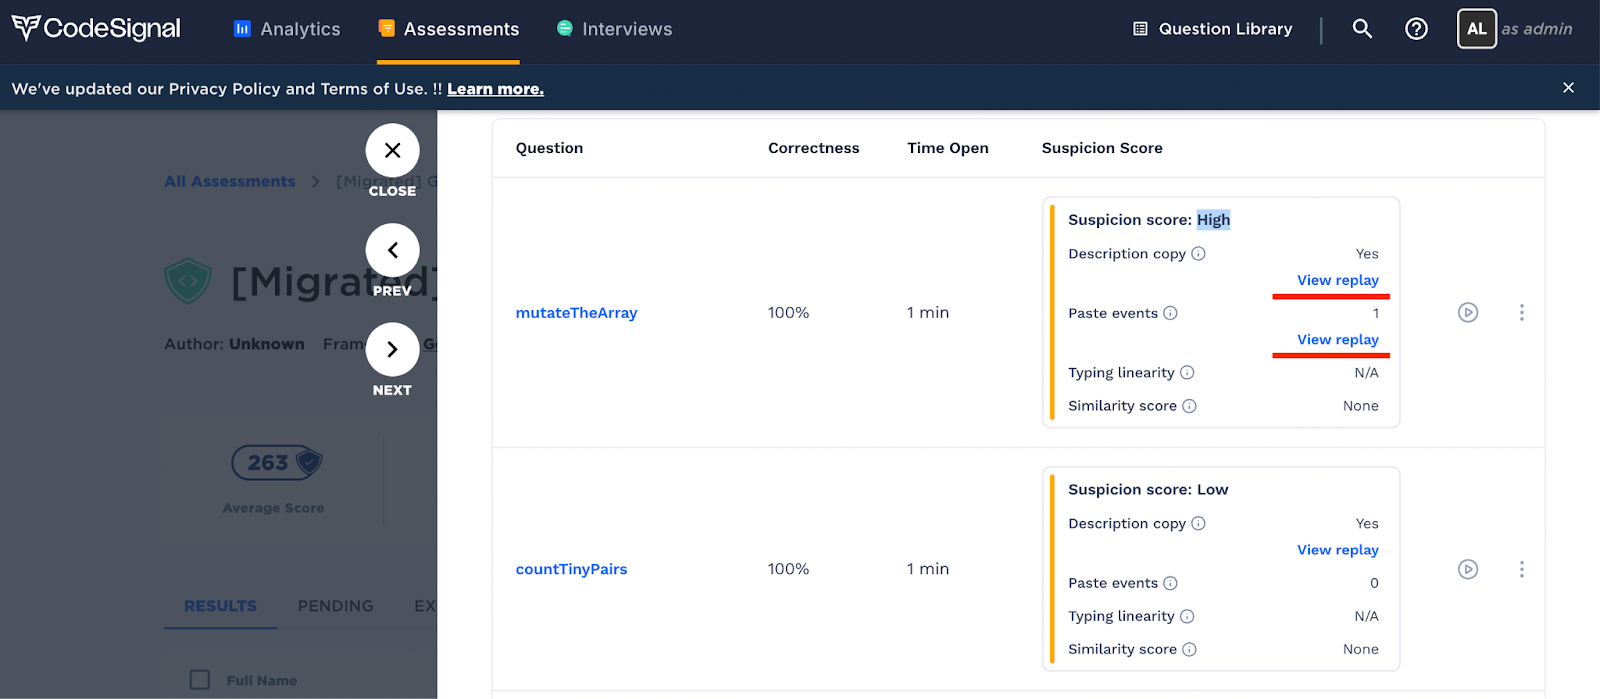Click the Question column header

[x=549, y=148]
